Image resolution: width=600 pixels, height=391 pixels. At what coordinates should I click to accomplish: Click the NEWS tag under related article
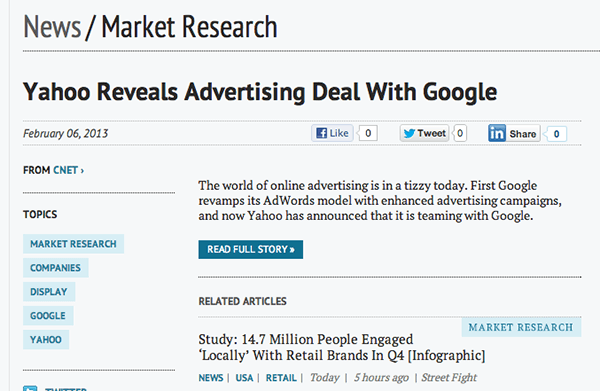click(x=211, y=378)
